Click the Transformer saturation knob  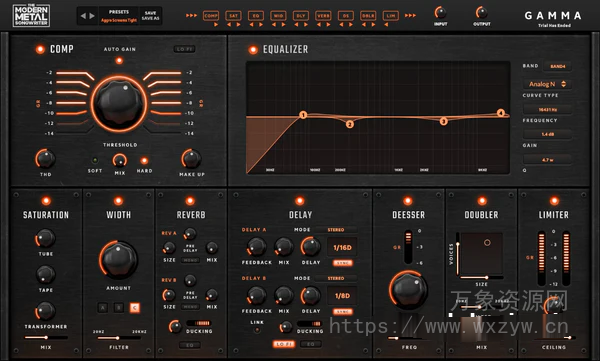(x=46, y=311)
